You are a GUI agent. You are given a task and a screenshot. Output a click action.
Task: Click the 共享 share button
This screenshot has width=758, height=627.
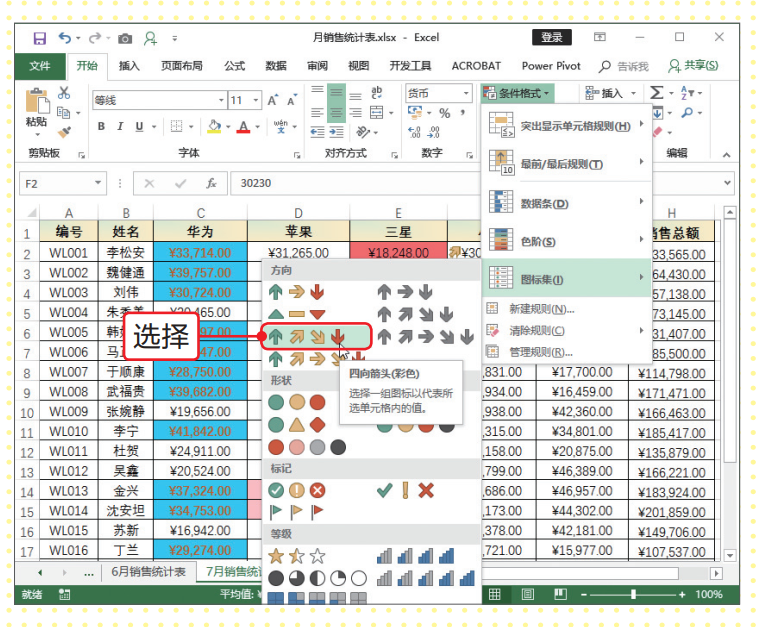[694, 66]
